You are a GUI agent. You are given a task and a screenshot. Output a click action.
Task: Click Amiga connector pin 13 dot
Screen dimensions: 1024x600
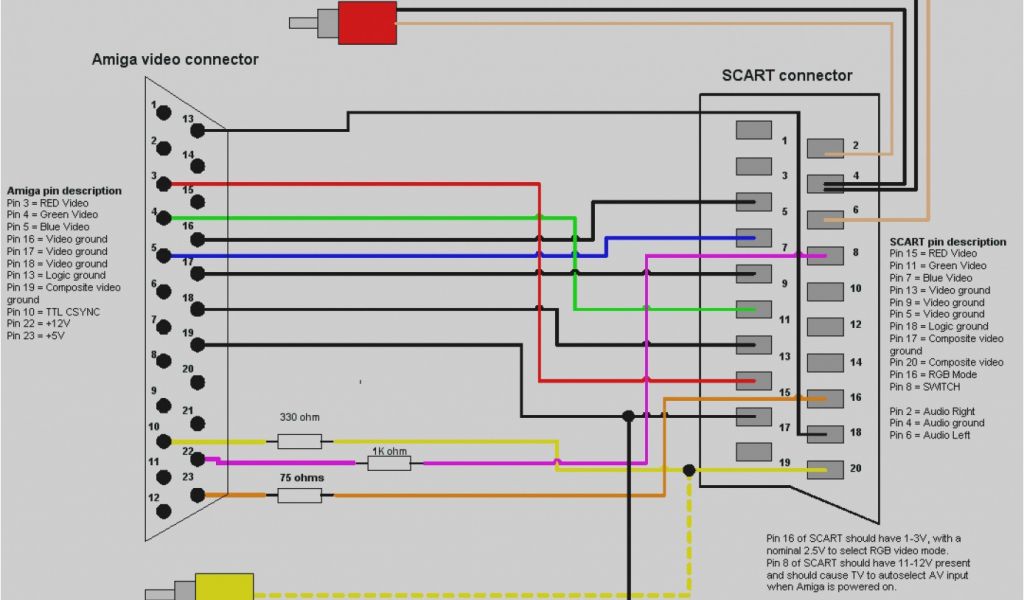[198, 130]
